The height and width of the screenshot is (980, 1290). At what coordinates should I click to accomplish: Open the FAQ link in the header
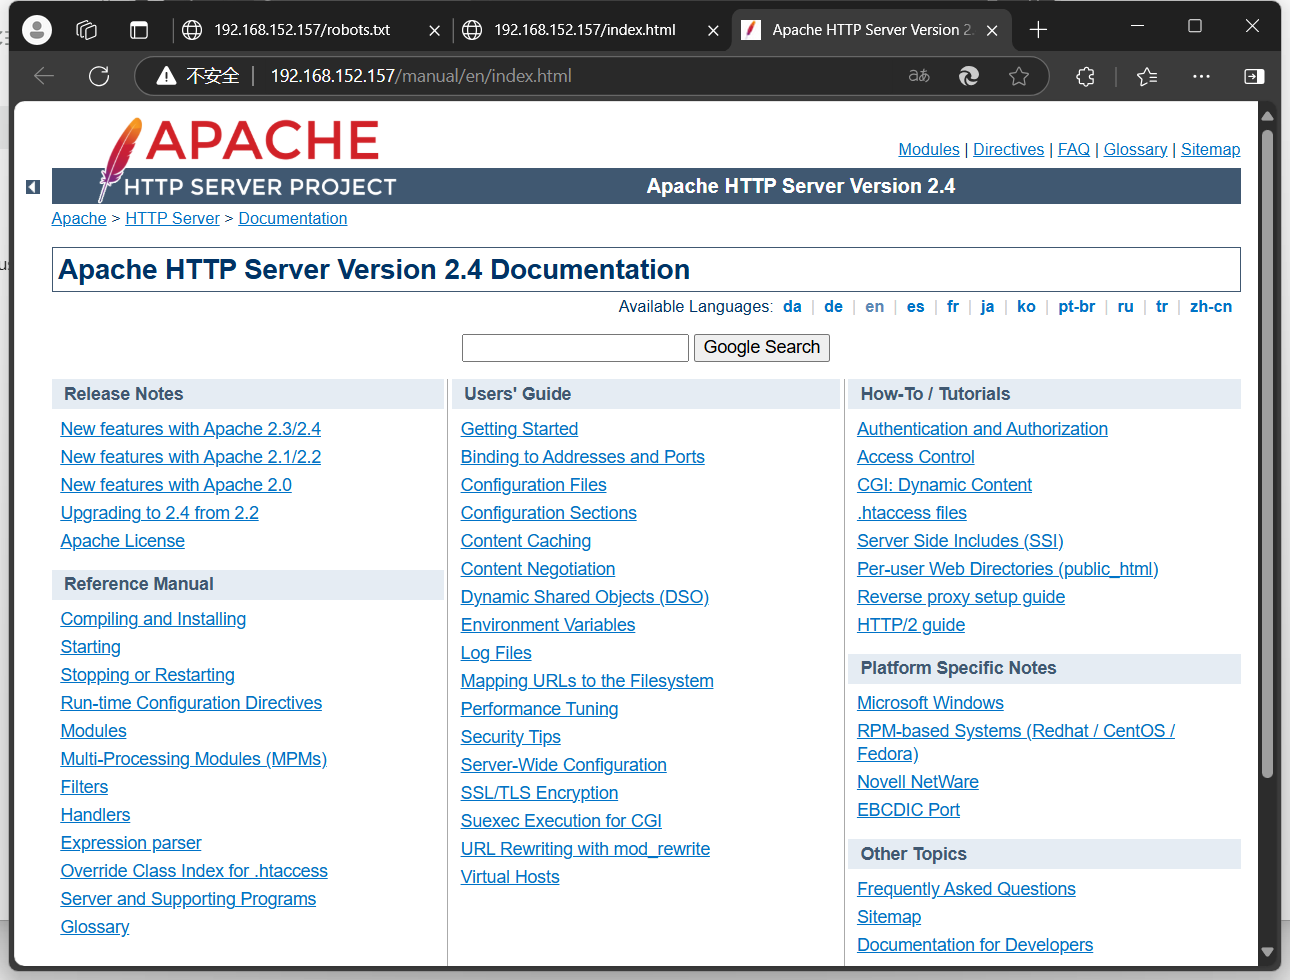[x=1074, y=149]
